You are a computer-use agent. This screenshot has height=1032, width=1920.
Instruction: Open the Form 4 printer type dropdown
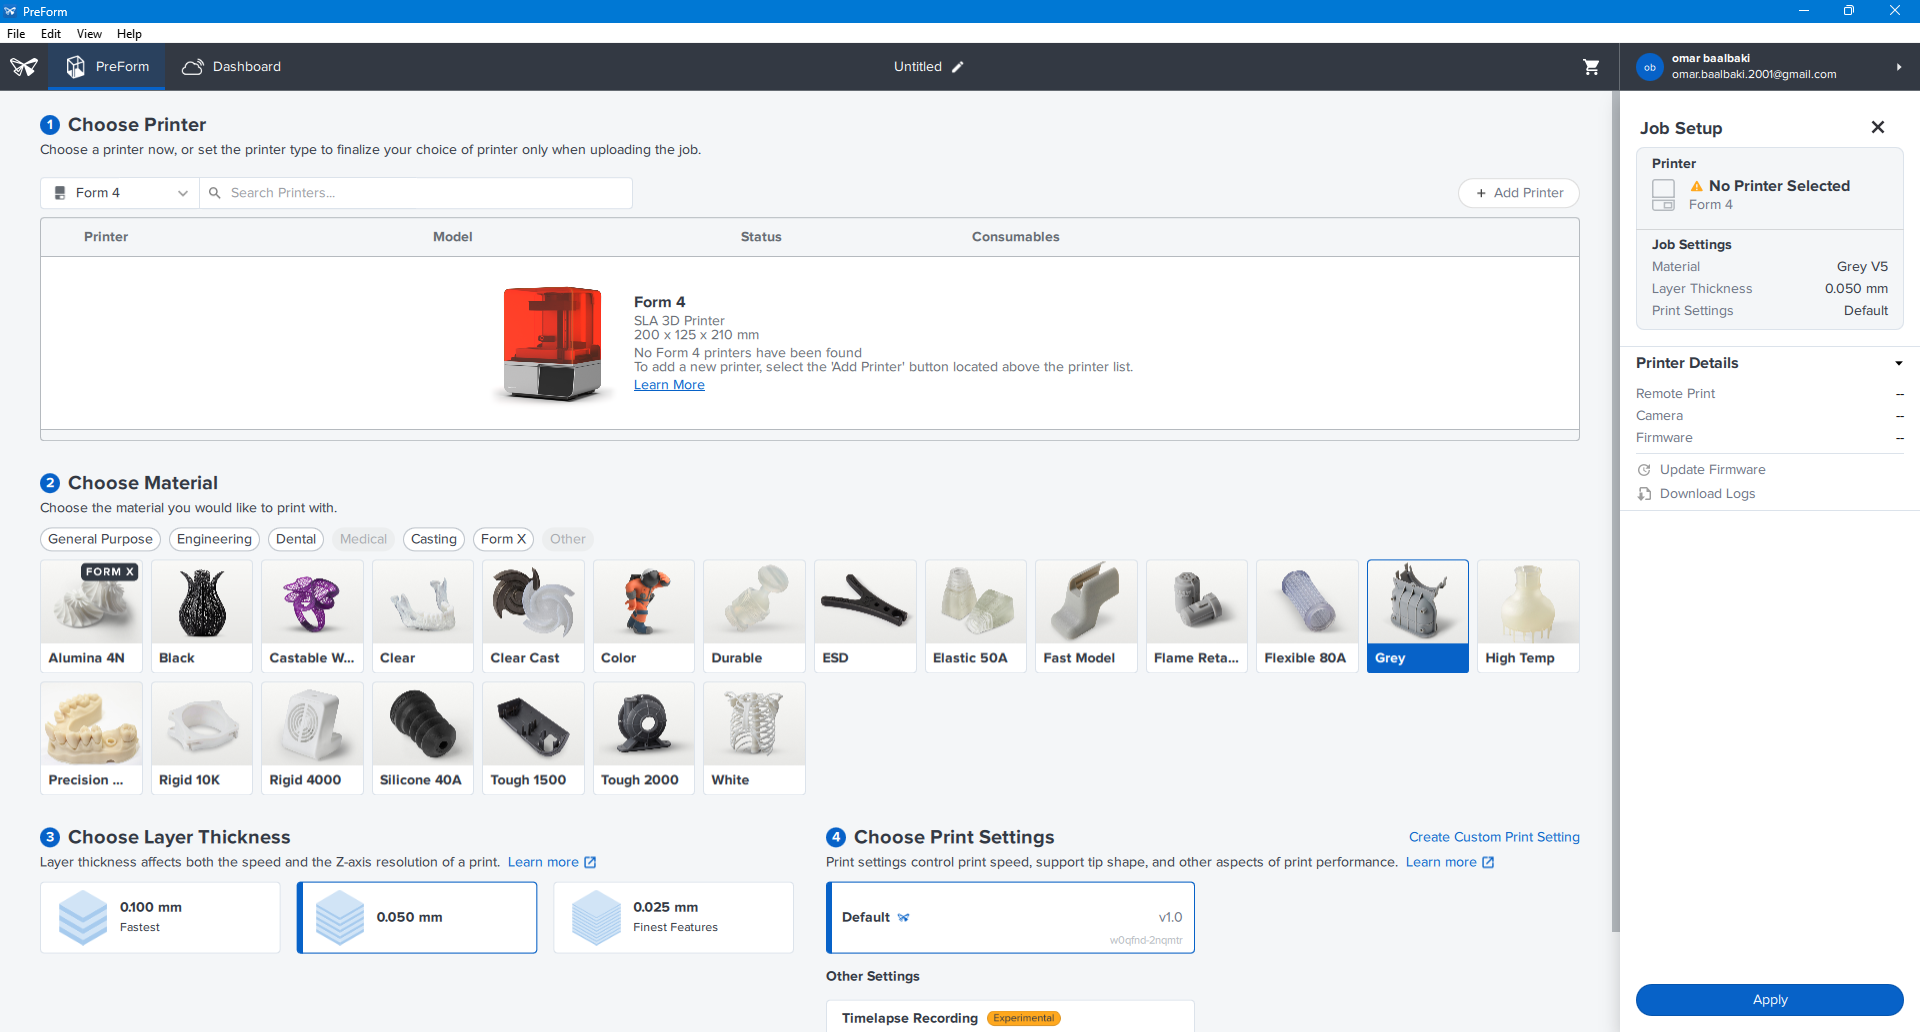(x=120, y=193)
